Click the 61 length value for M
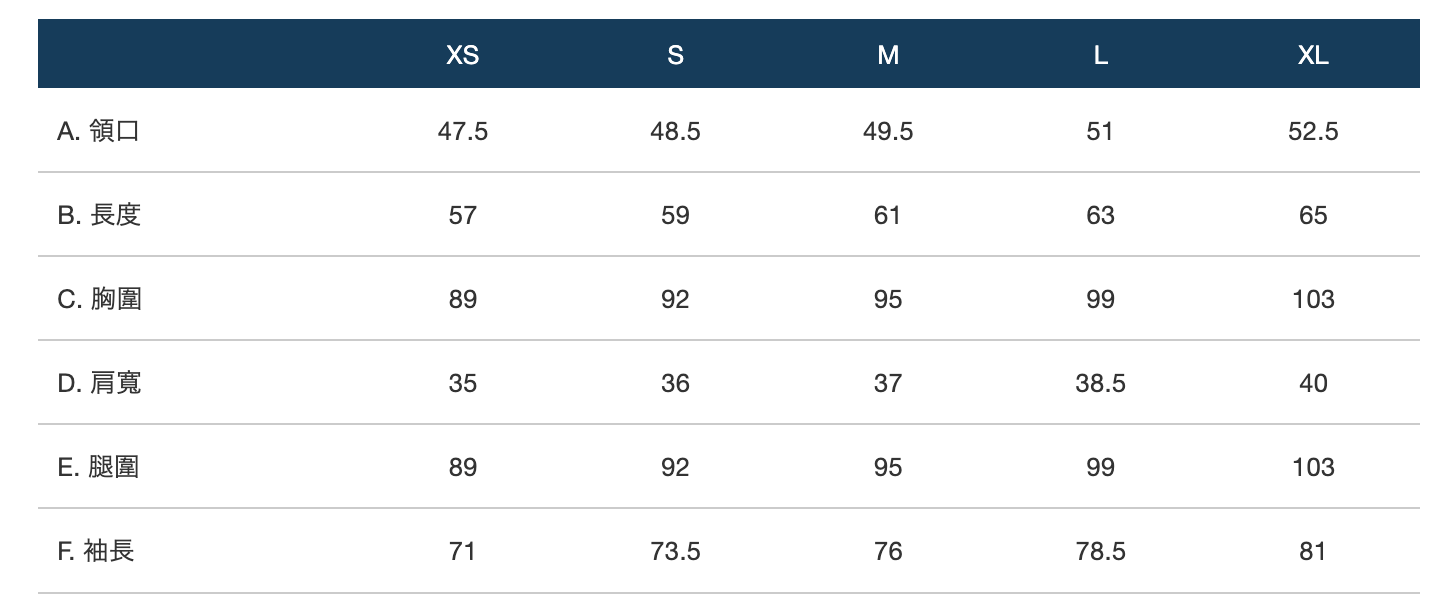This screenshot has height=616, width=1454. point(888,215)
